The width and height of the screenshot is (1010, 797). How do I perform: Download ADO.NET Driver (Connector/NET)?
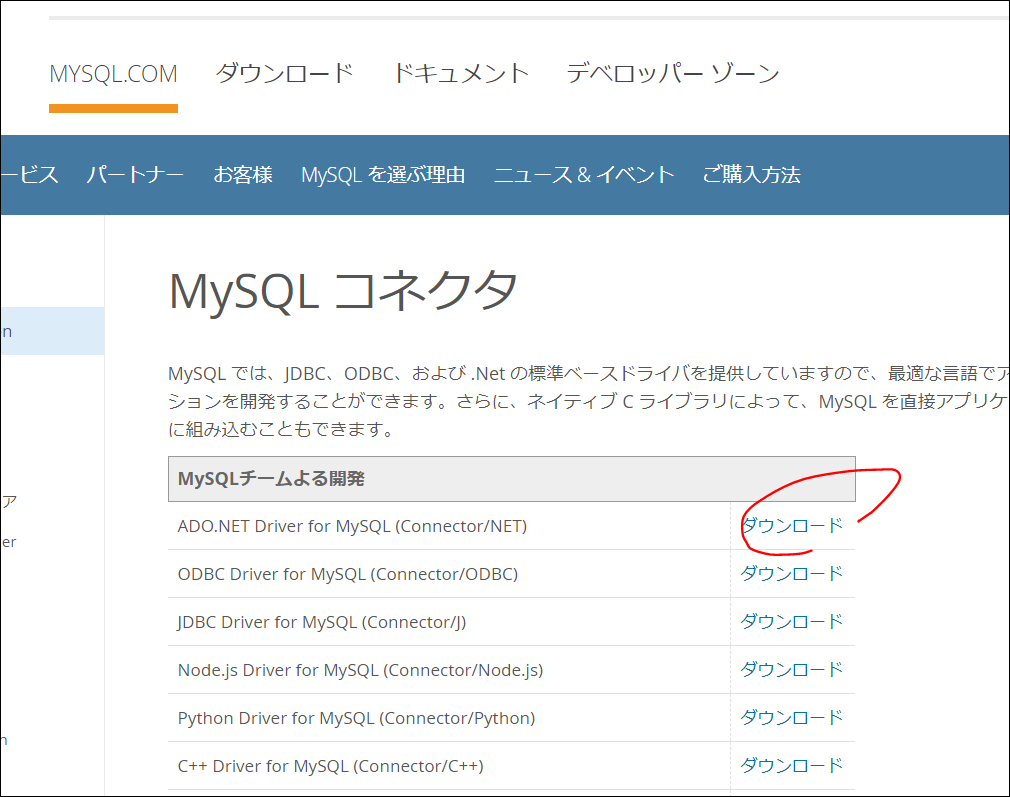792,526
